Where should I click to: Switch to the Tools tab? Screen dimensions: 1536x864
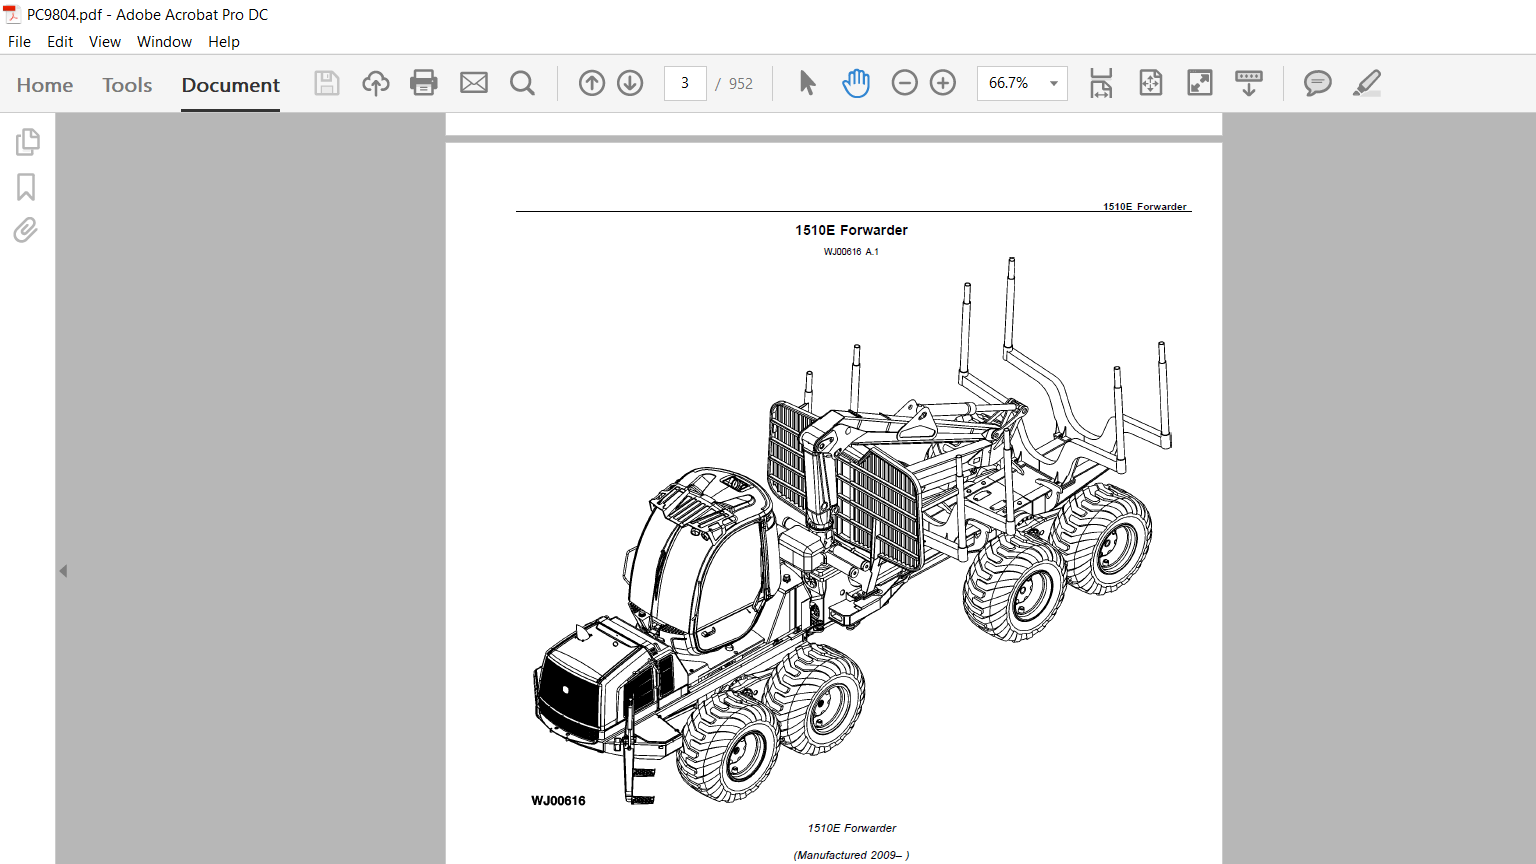pos(127,85)
